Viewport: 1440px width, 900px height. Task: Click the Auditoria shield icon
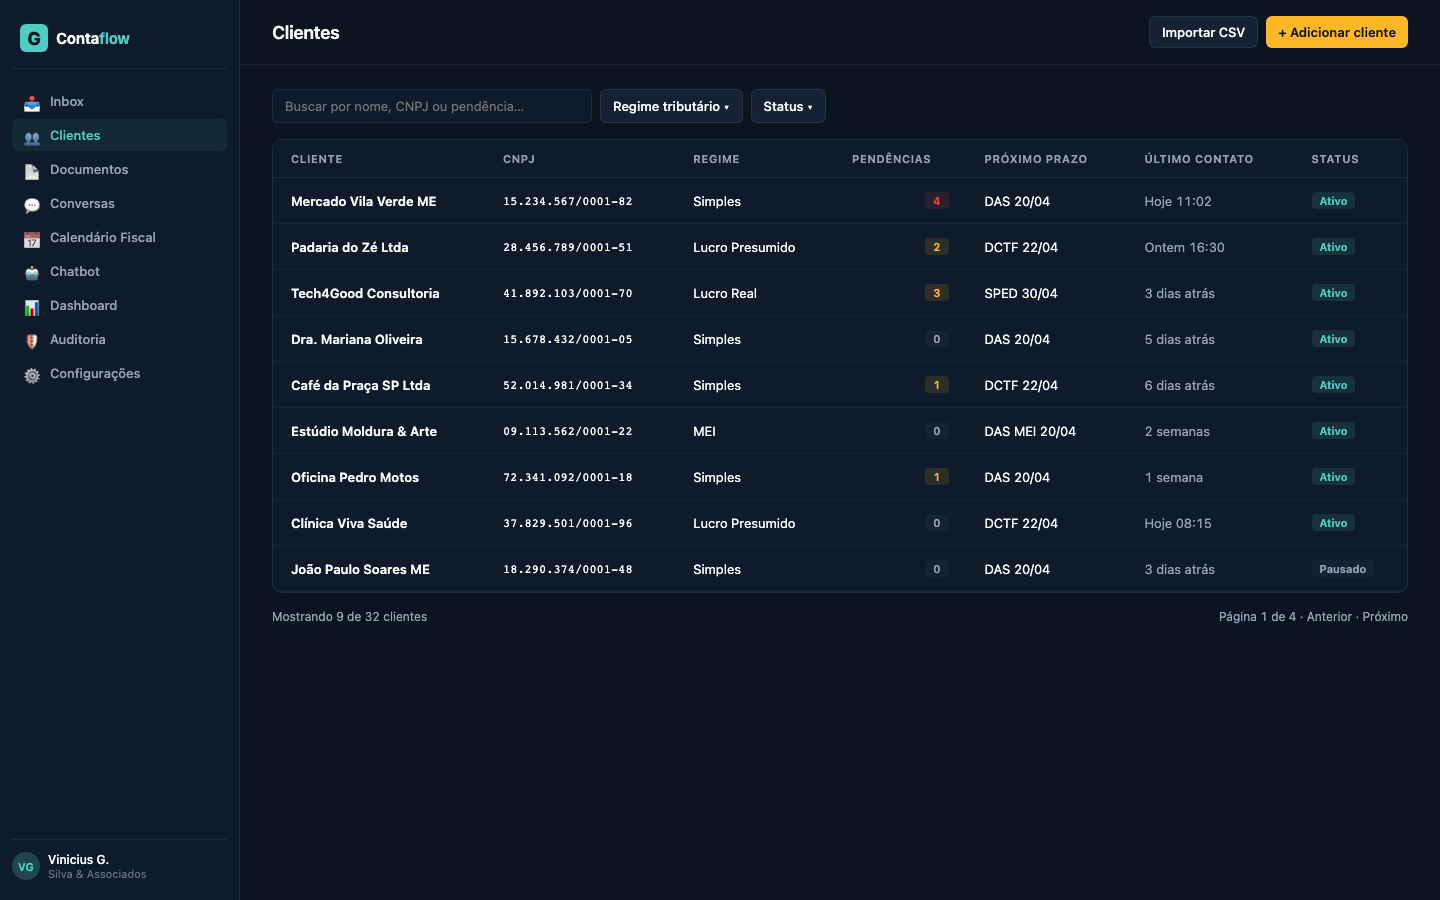(32, 341)
